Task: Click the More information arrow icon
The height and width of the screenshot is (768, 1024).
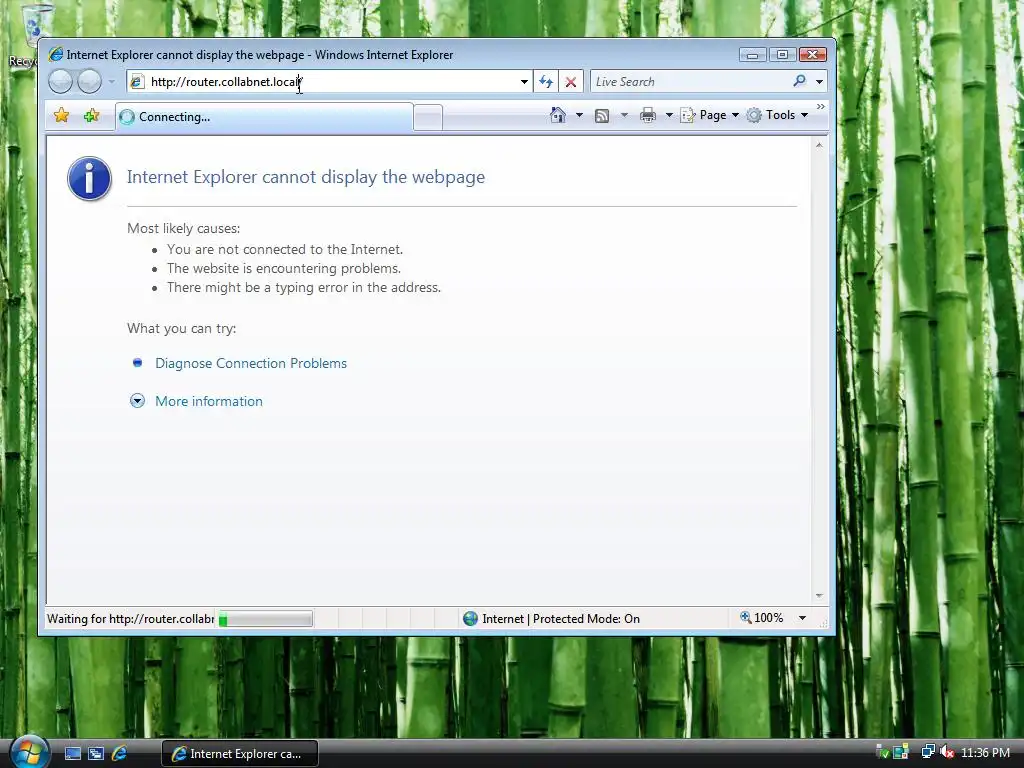Action: click(x=137, y=401)
